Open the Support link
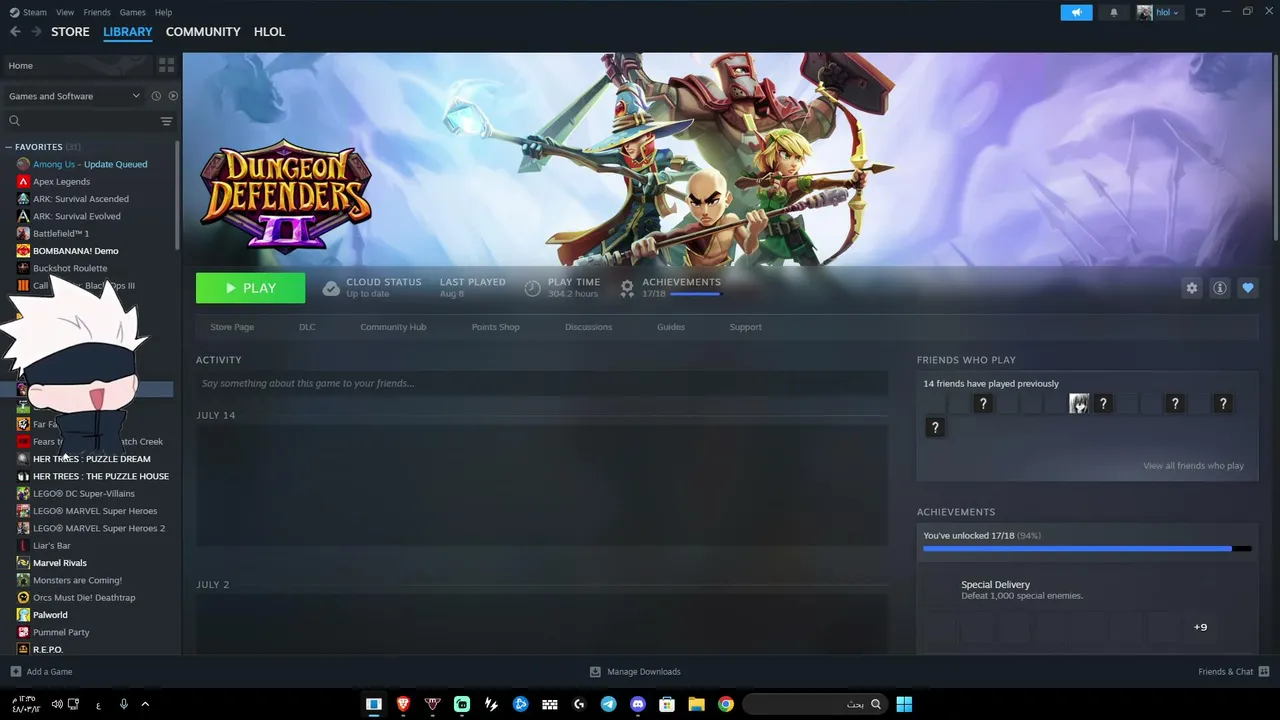The image size is (1280, 720). point(746,327)
